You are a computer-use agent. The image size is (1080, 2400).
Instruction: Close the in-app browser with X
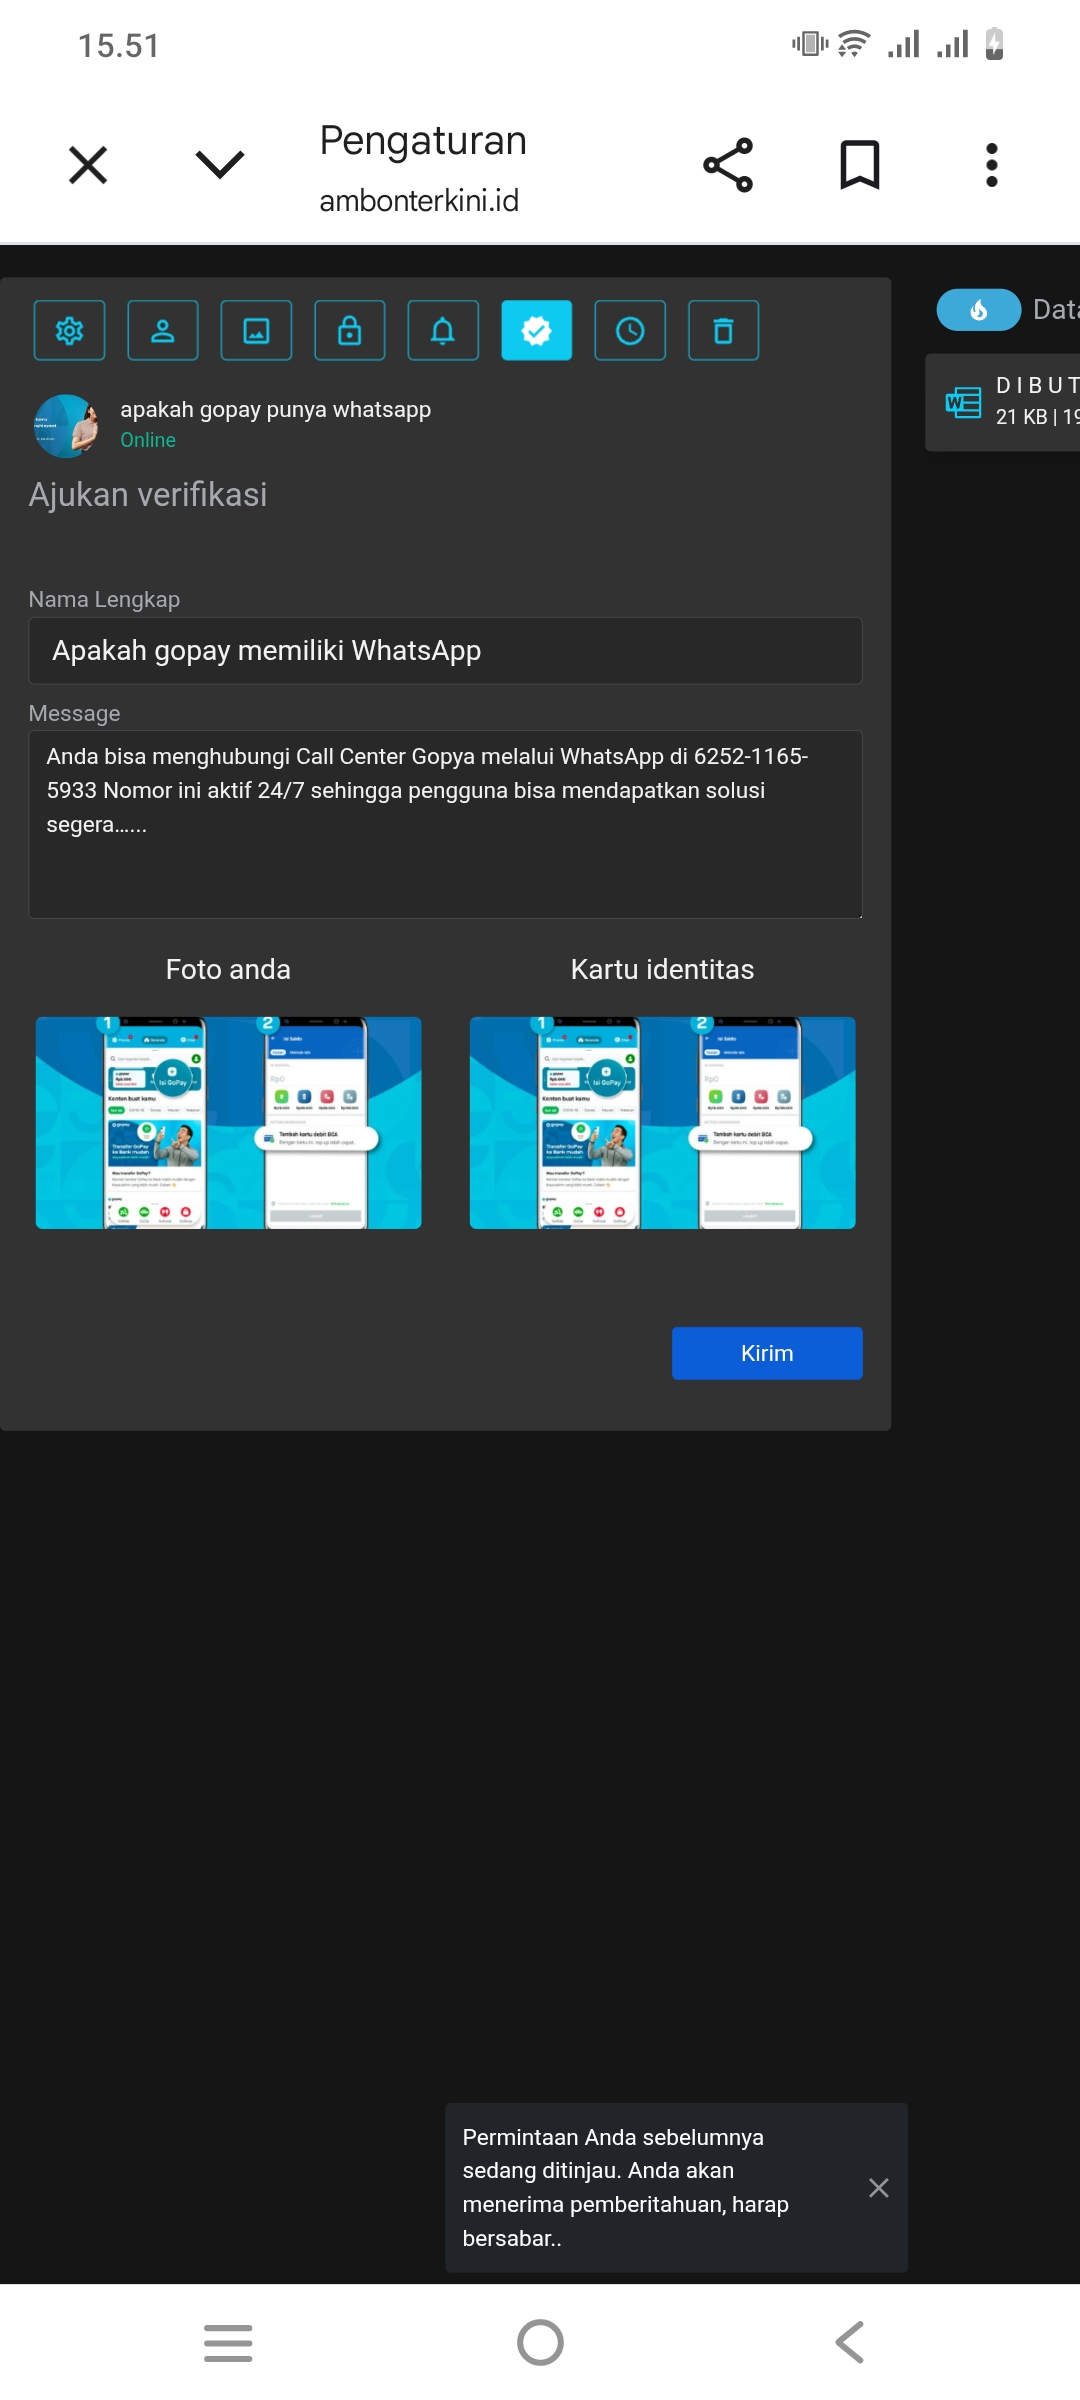[88, 165]
